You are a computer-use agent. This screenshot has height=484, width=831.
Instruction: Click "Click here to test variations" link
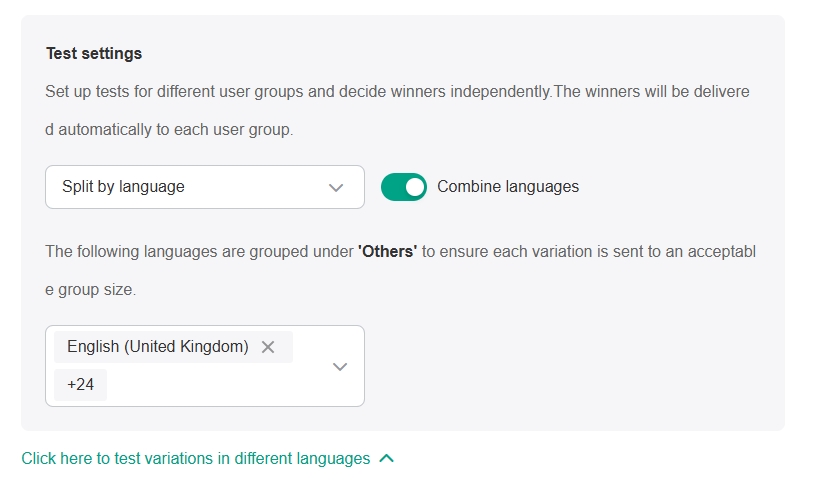(196, 459)
